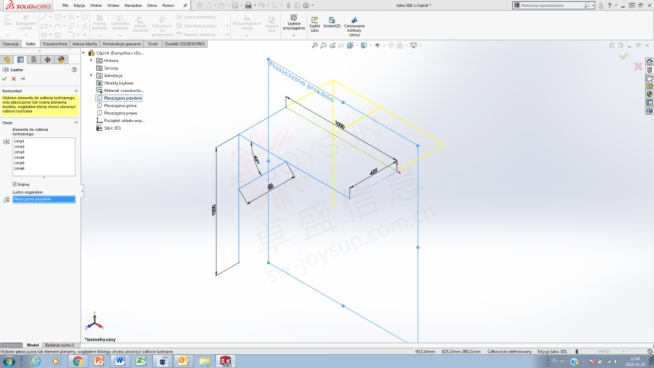This screenshot has height=368, width=654.
Task: Click the Instant2D toolbar icon
Action: [x=332, y=22]
